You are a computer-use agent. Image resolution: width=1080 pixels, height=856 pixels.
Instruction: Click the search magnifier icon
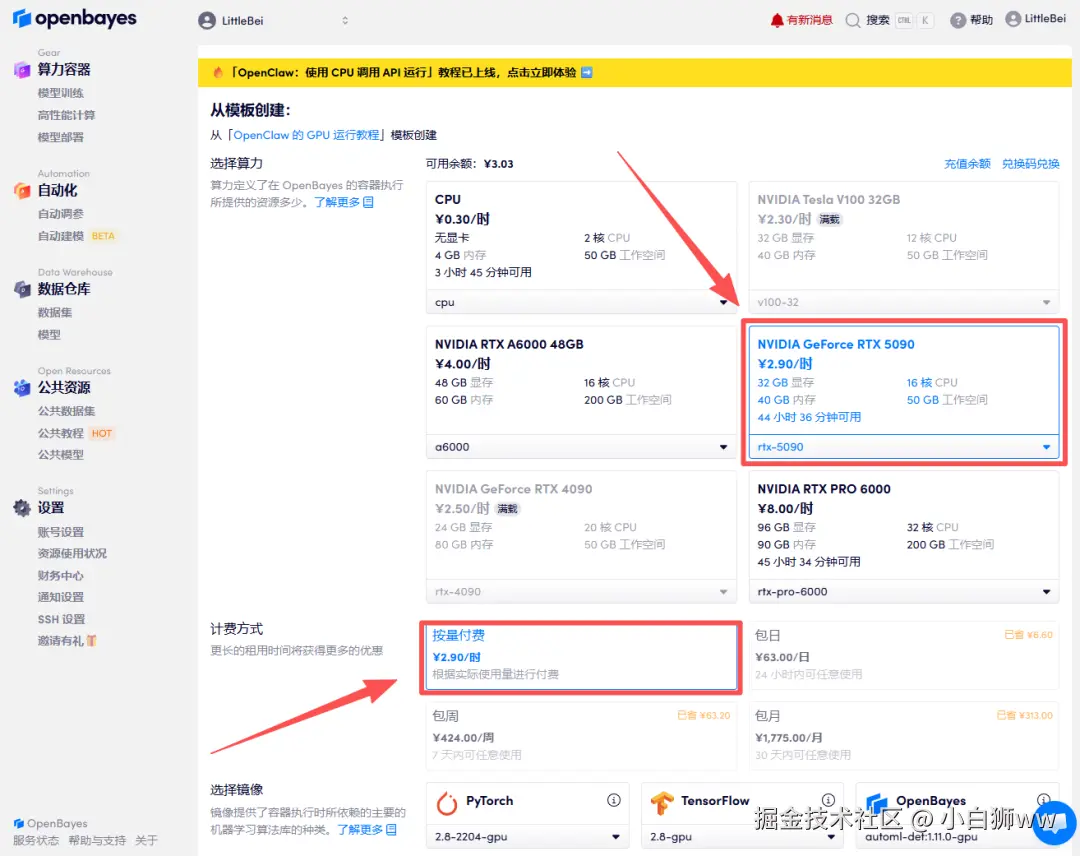pos(853,21)
